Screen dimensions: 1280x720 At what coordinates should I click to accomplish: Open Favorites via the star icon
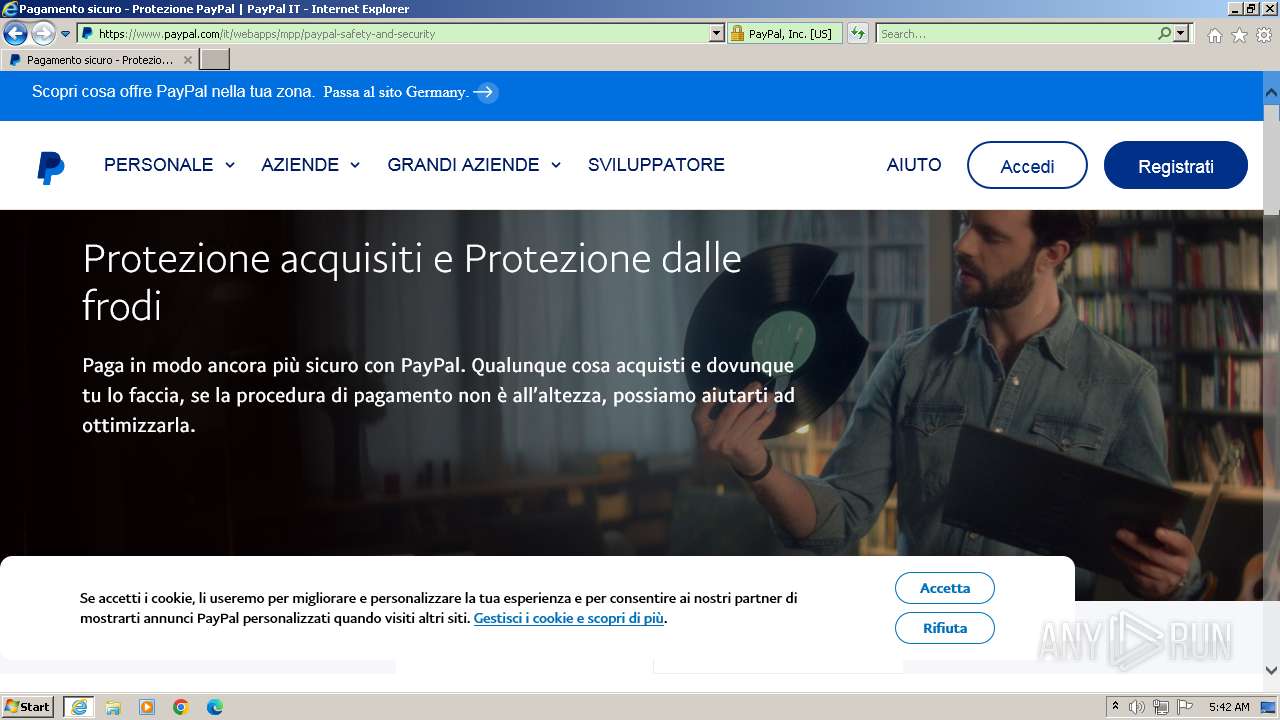1239,35
